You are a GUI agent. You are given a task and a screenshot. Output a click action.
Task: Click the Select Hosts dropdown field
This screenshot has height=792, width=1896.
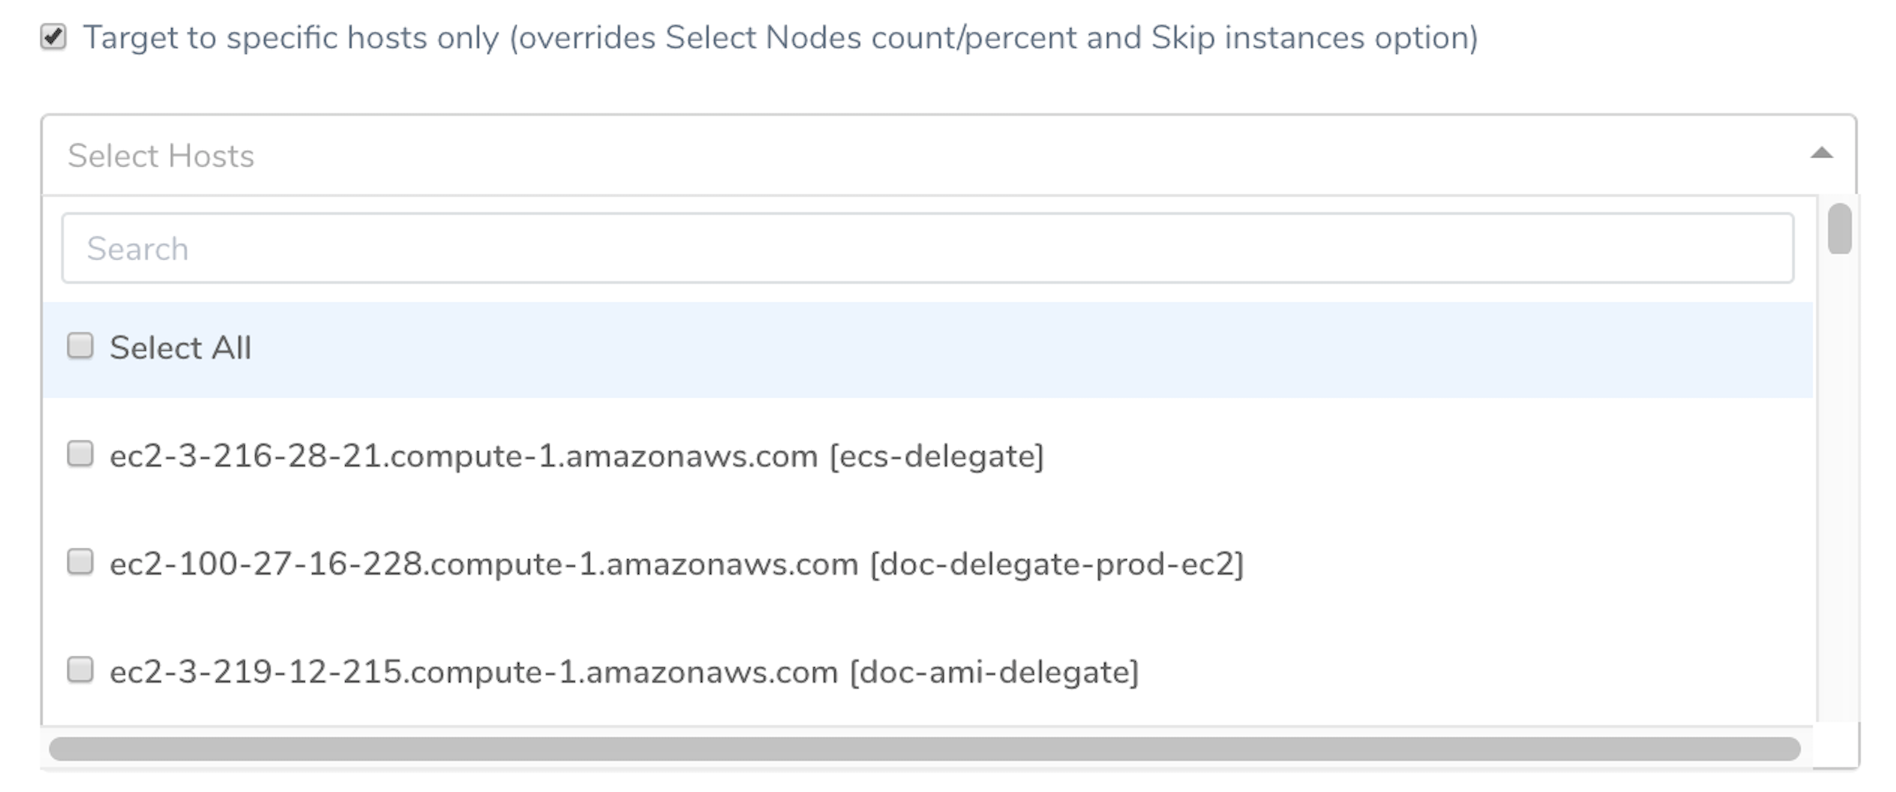click(x=948, y=155)
